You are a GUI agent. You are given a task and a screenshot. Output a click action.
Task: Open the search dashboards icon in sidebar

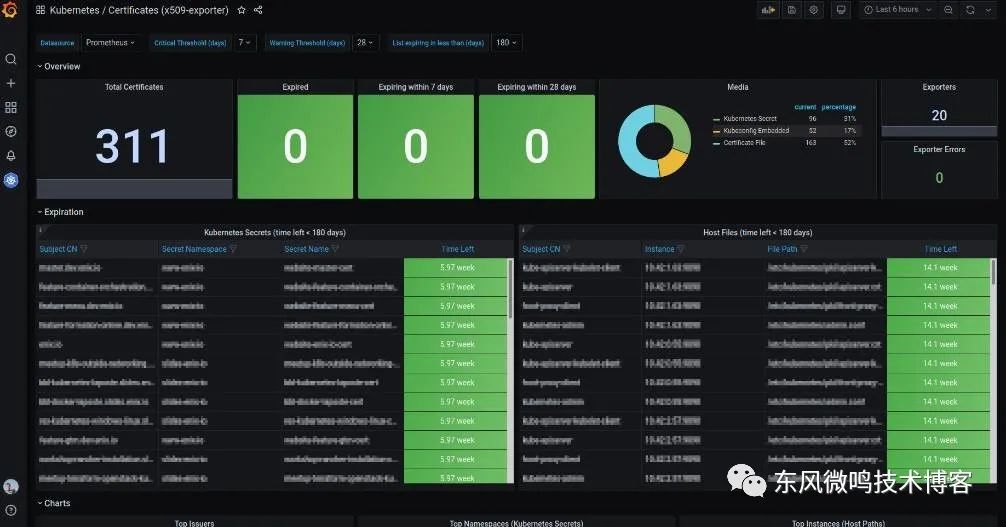coord(11,59)
